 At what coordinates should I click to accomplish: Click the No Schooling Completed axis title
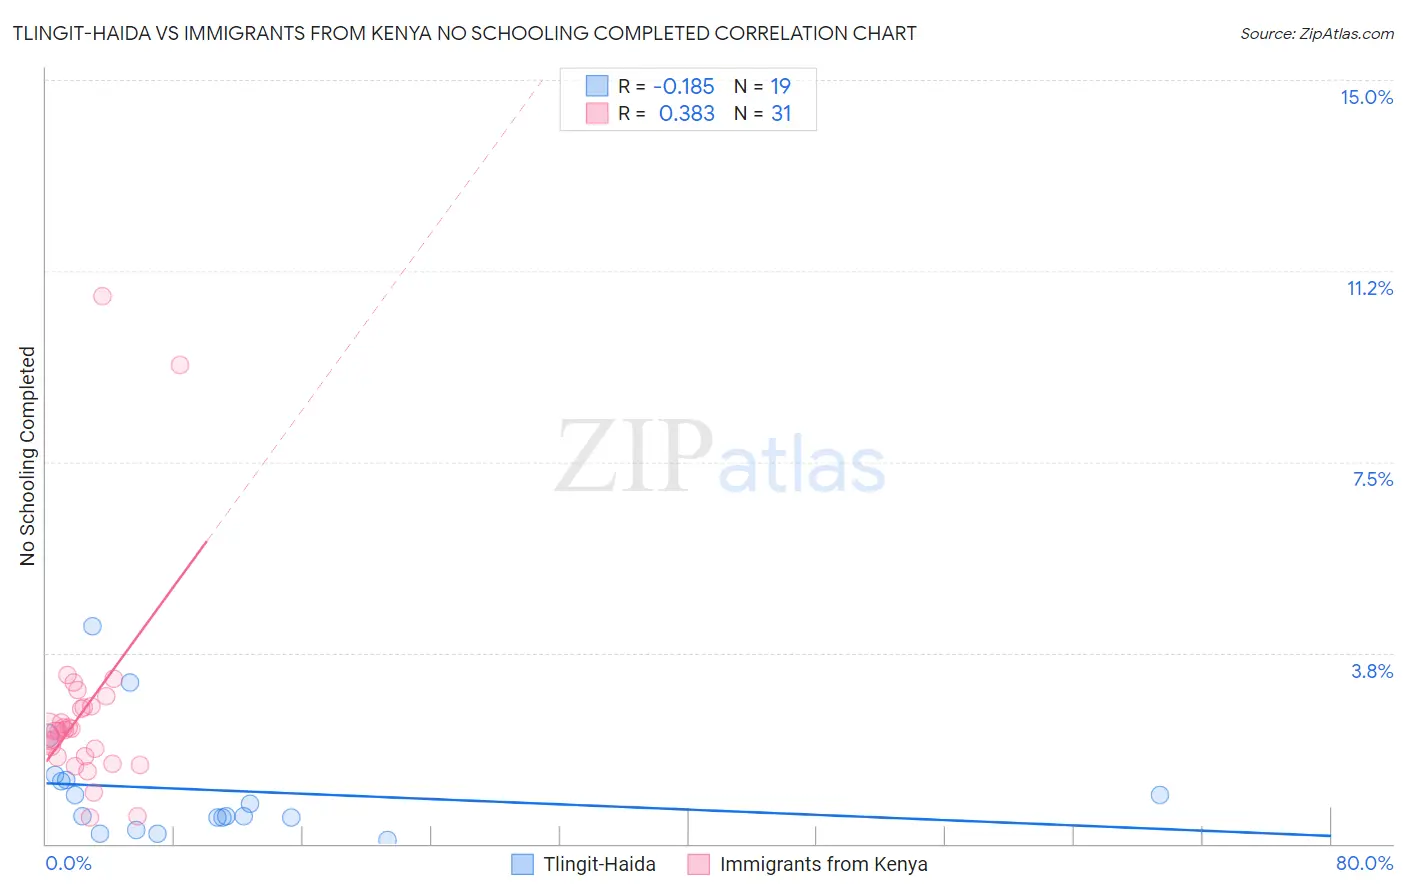click(27, 456)
